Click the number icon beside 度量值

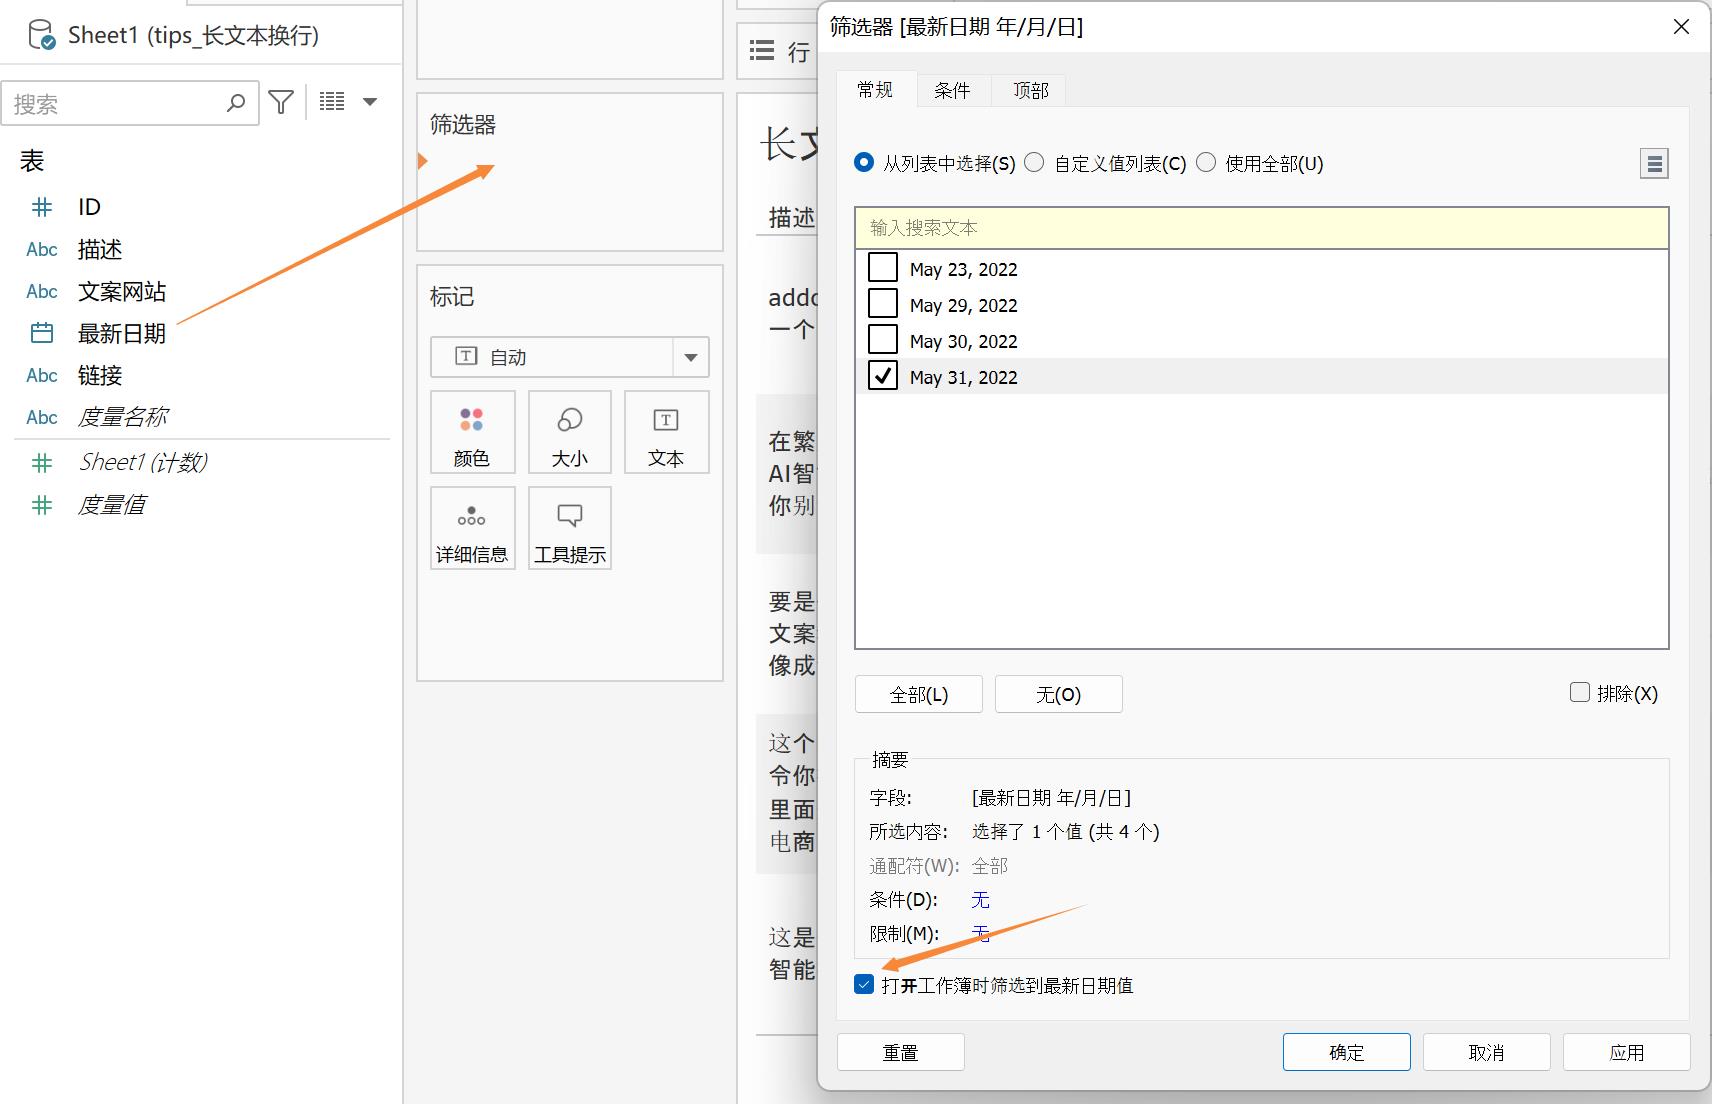pos(42,505)
